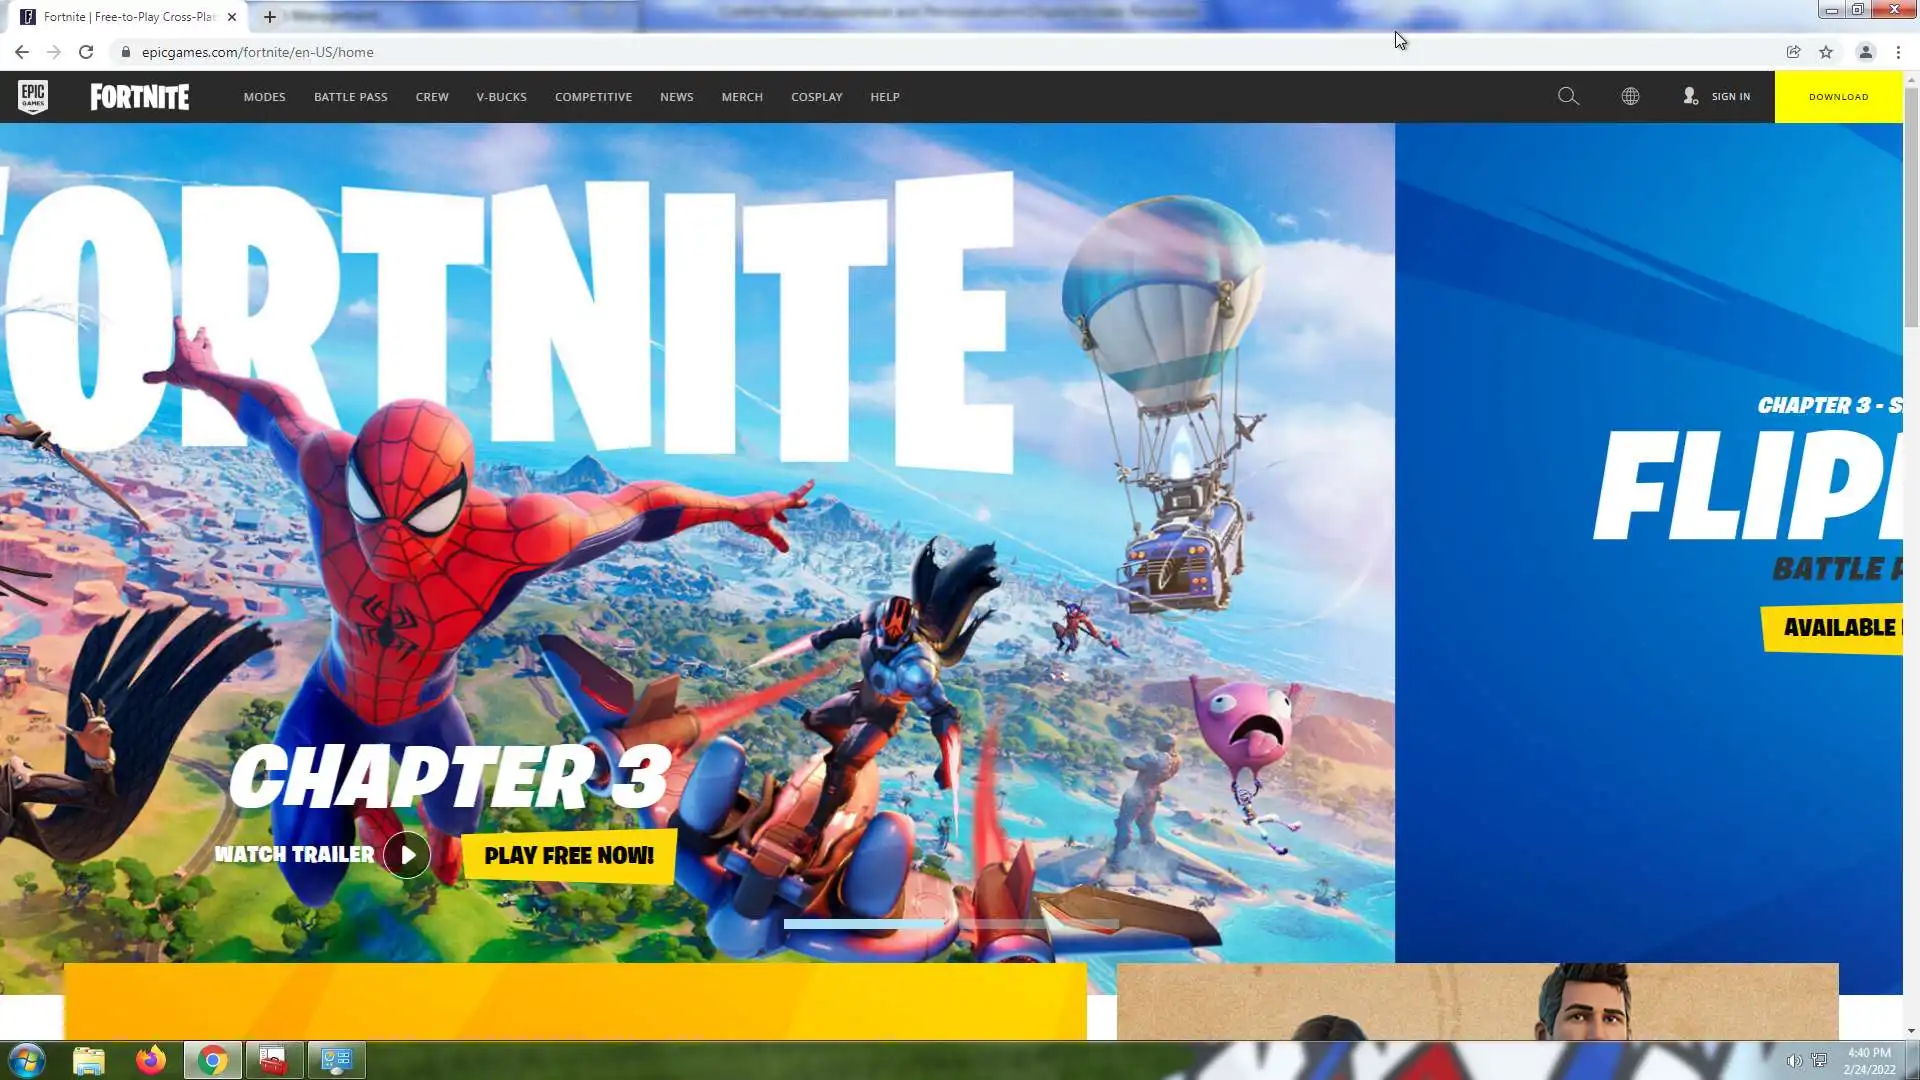
Task: Click the yellow Download button
Action: (x=1838, y=97)
